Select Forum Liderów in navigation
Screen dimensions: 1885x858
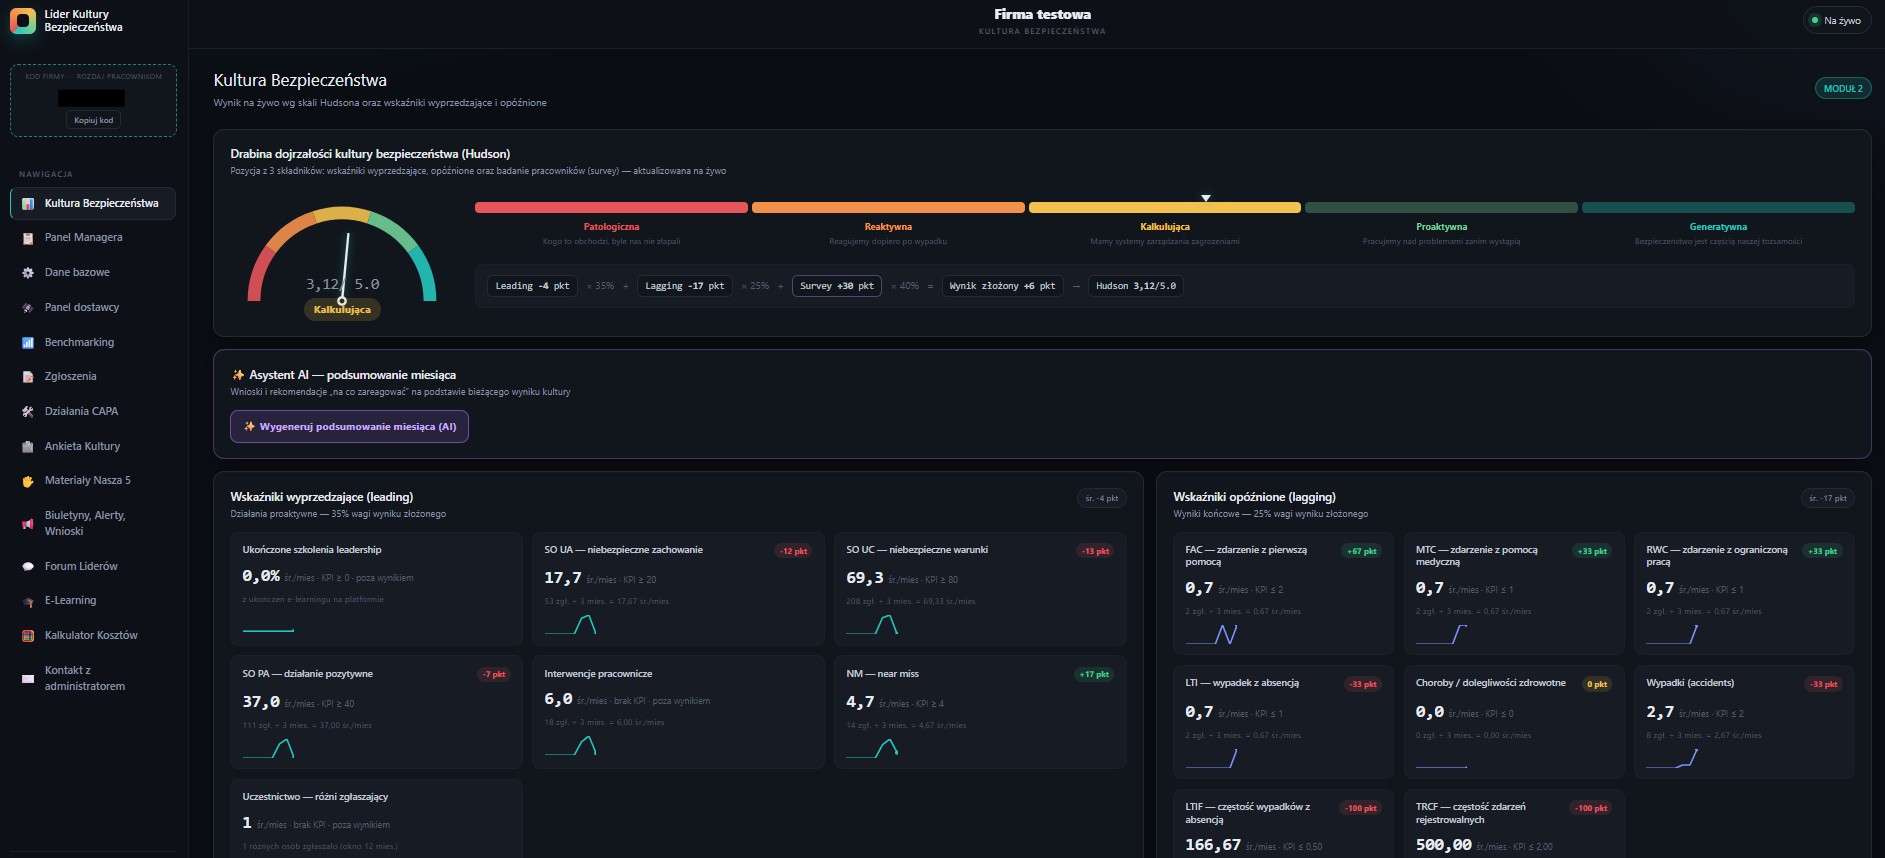93,566
